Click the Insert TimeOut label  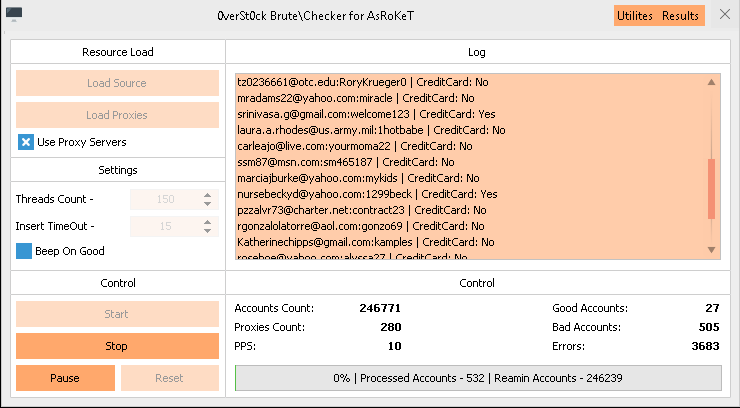point(55,226)
